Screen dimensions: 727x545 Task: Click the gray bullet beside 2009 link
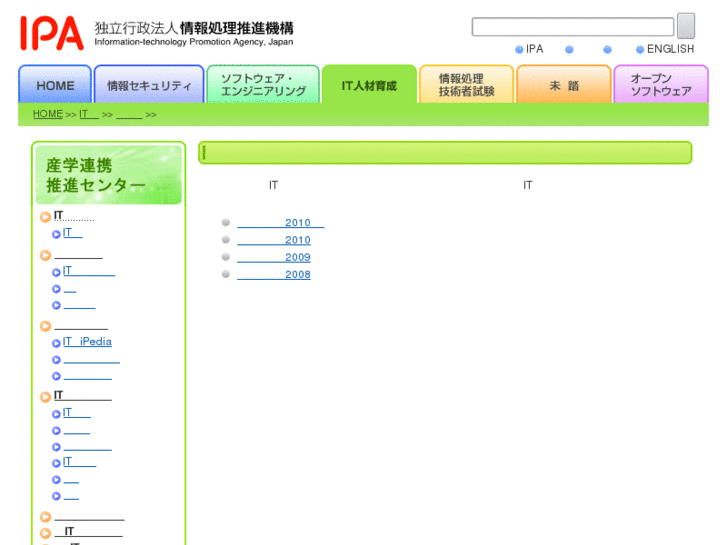[x=226, y=257]
